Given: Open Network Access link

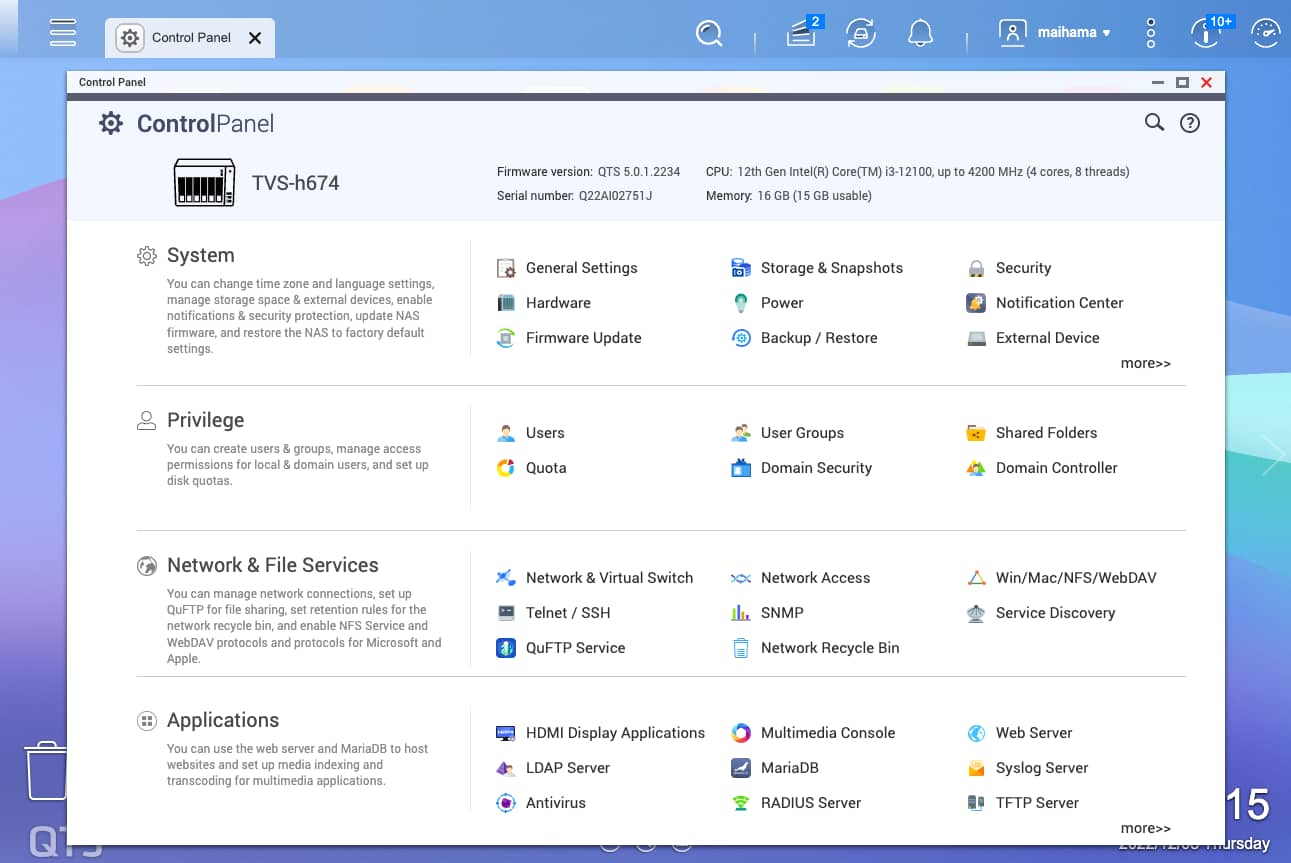Looking at the screenshot, I should pyautogui.click(x=815, y=578).
